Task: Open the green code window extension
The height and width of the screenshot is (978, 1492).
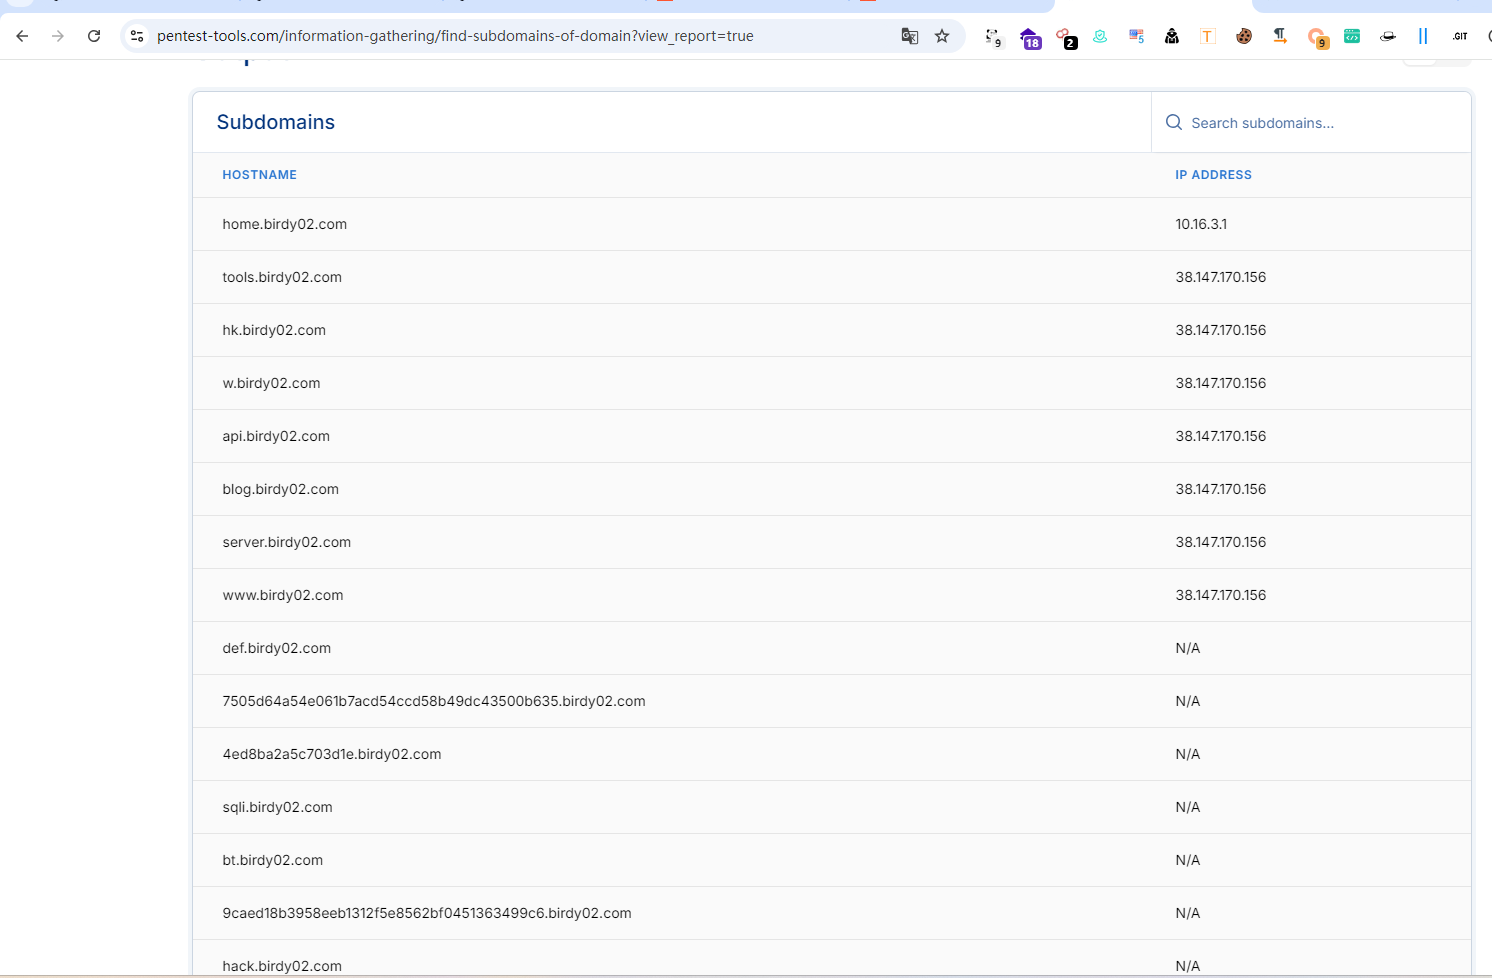Action: tap(1352, 36)
